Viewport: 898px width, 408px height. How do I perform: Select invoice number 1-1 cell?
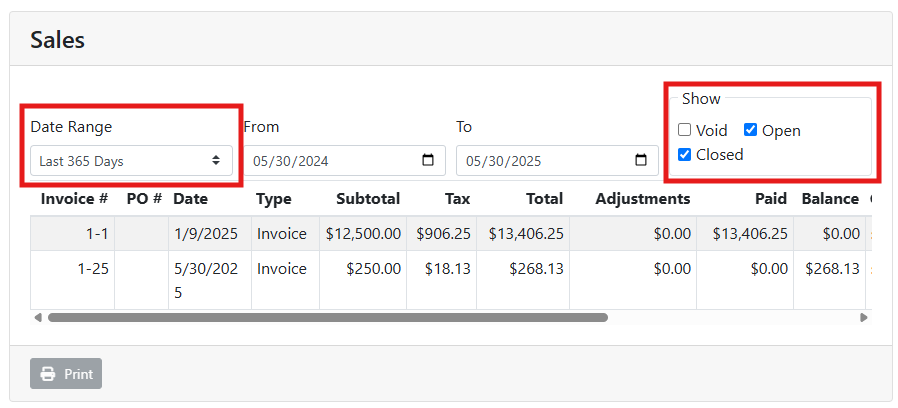pyautogui.click(x=73, y=233)
